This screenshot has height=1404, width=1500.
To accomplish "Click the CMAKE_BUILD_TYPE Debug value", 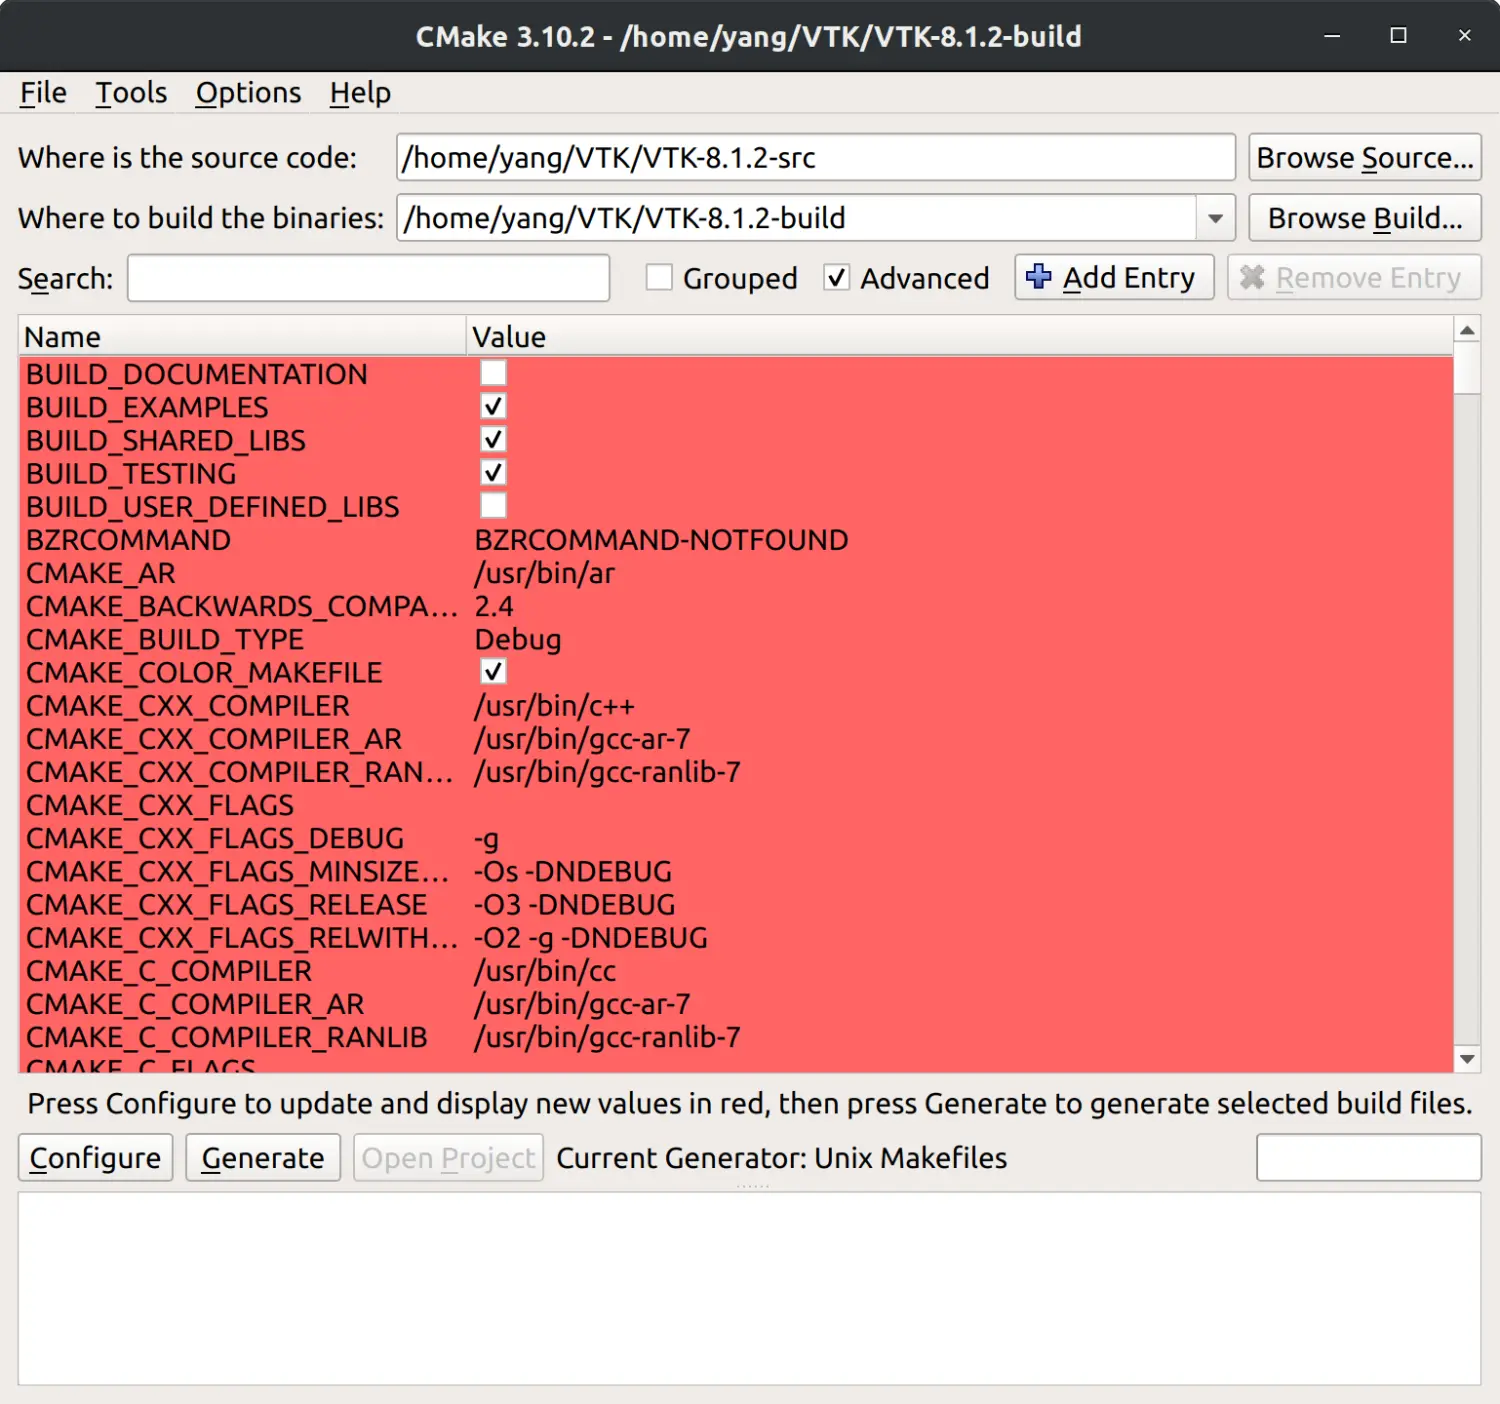I will (x=517, y=639).
